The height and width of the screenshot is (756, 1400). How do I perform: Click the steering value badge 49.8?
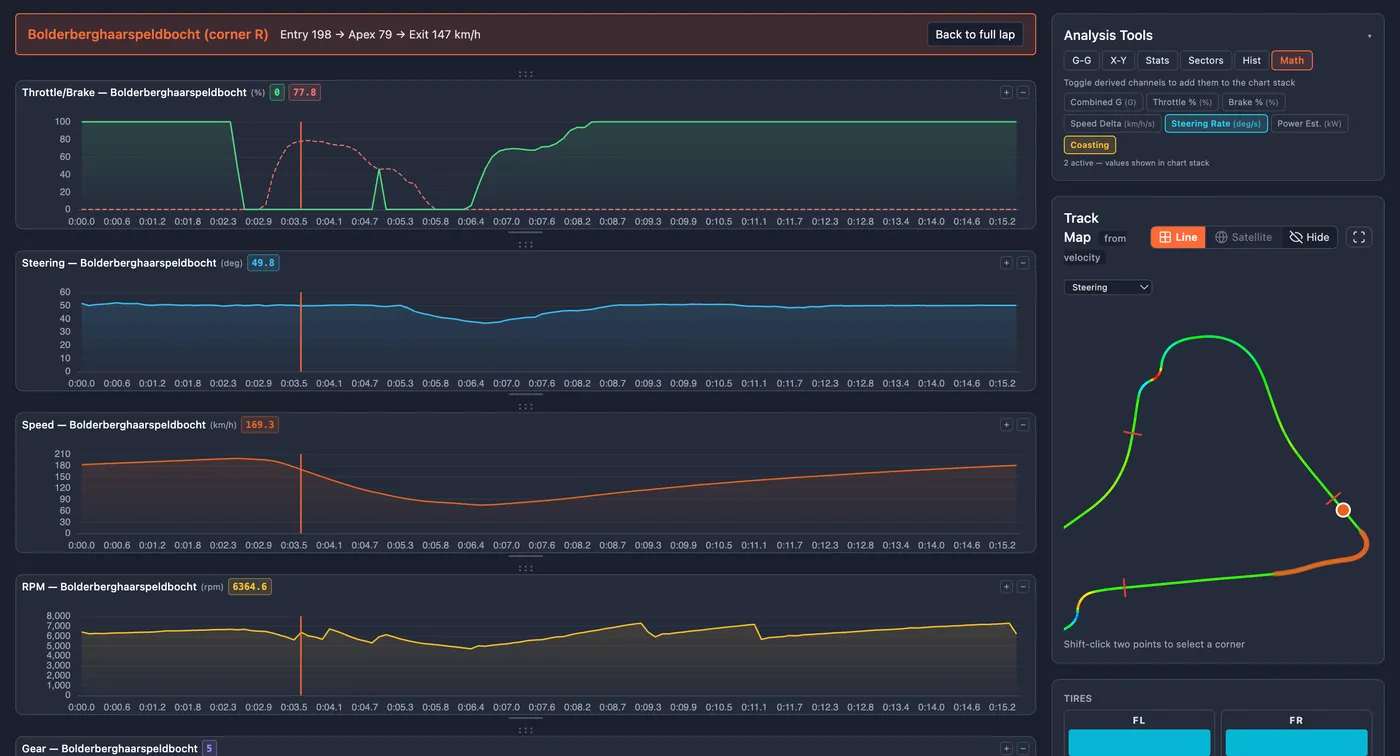coord(263,263)
